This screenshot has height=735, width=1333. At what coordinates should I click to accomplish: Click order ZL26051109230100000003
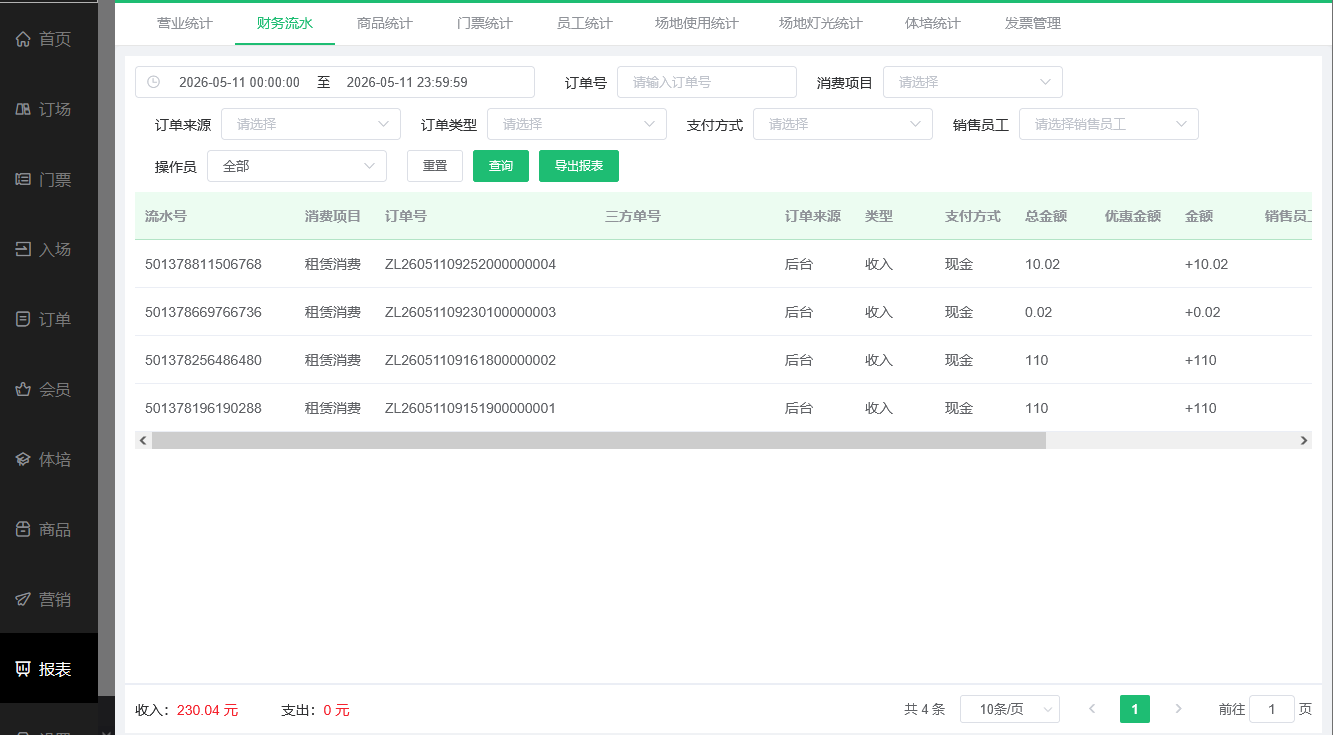point(470,312)
